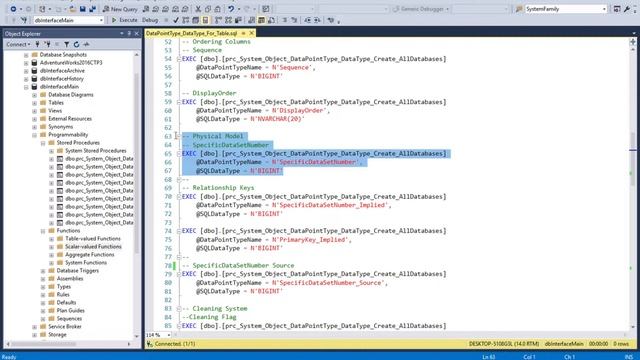This screenshot has height=360, width=640.
Task: Click the Save All icon
Action: point(93,9)
